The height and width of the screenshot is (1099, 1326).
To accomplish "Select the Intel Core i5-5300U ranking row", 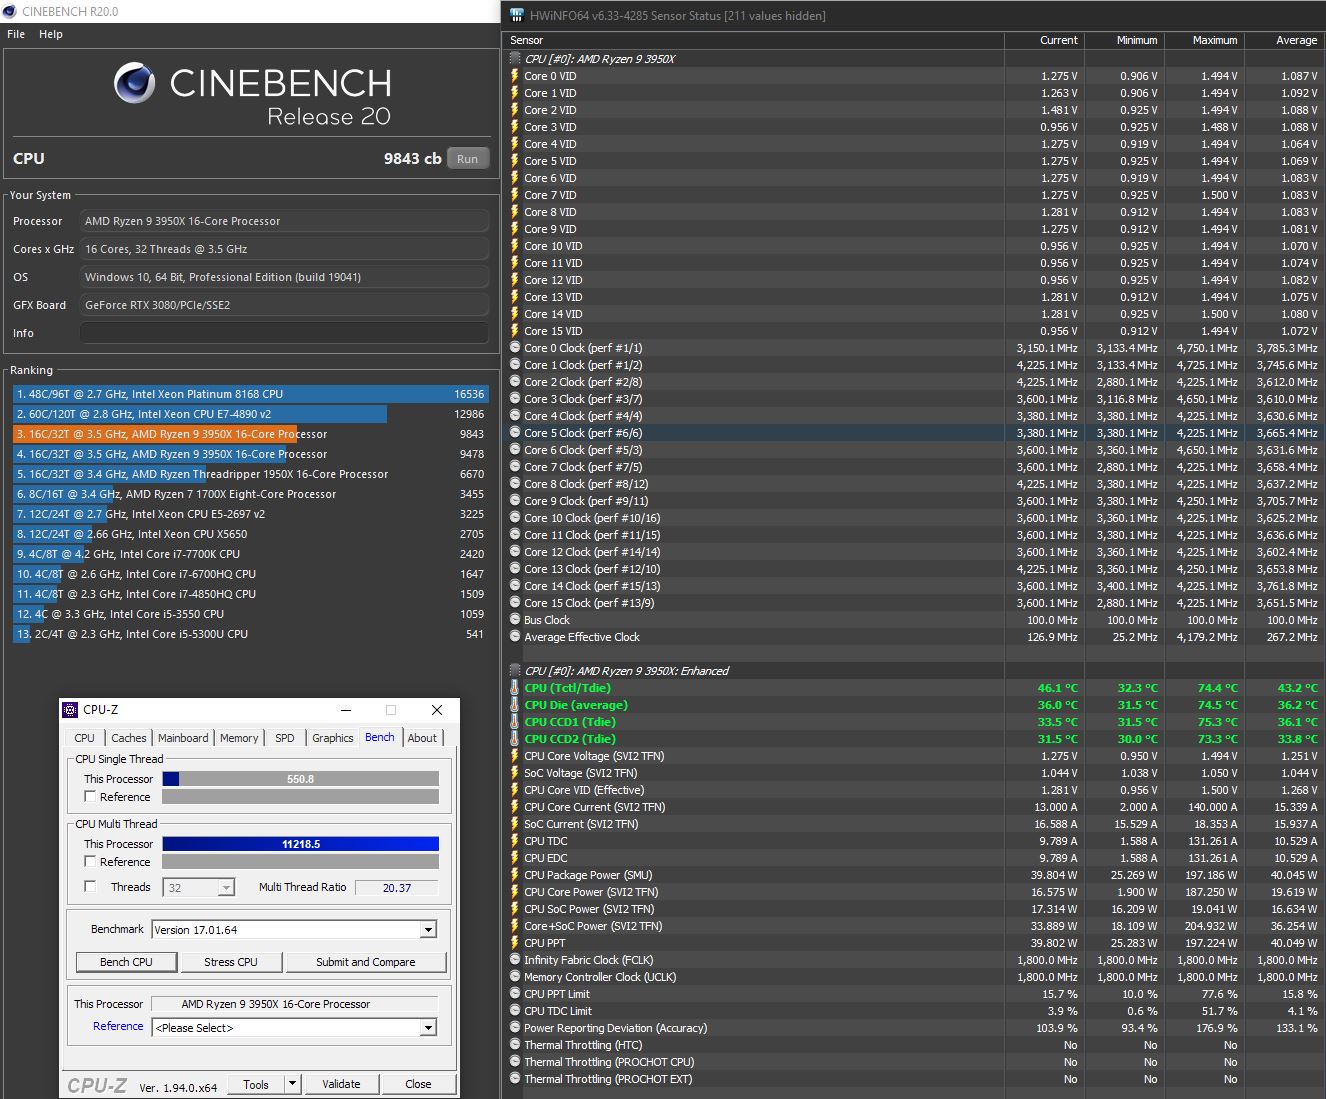I will click(250, 634).
